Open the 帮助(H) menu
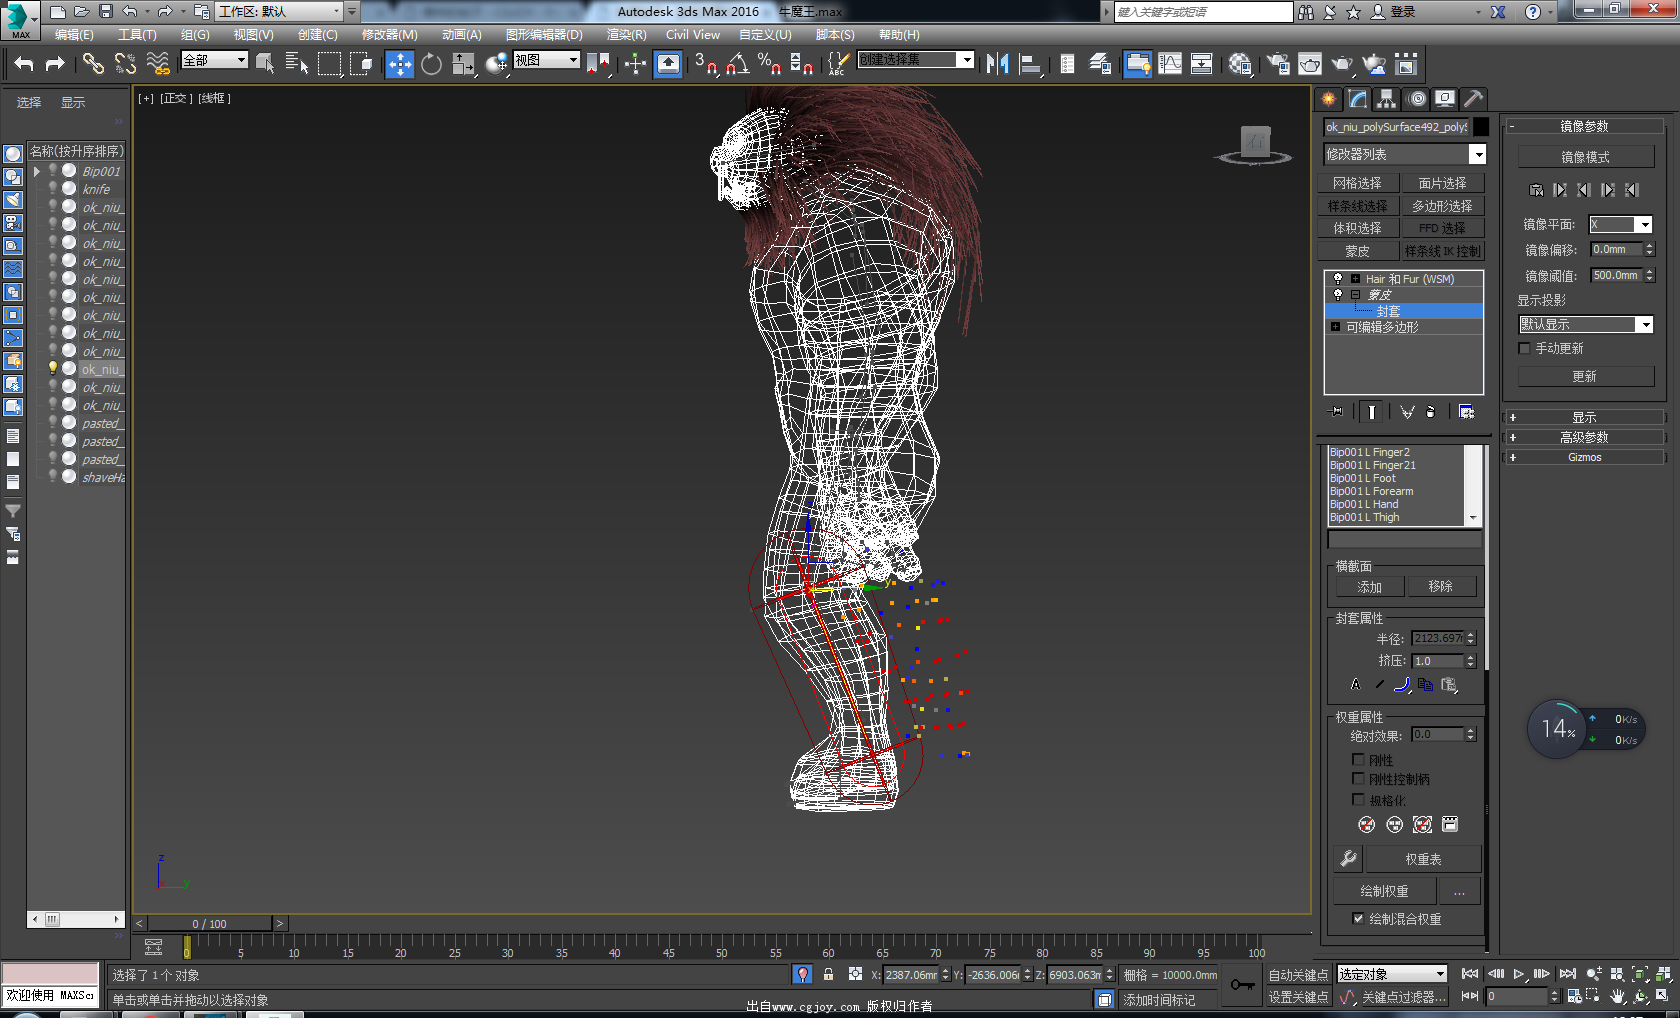The width and height of the screenshot is (1680, 1018). [899, 34]
